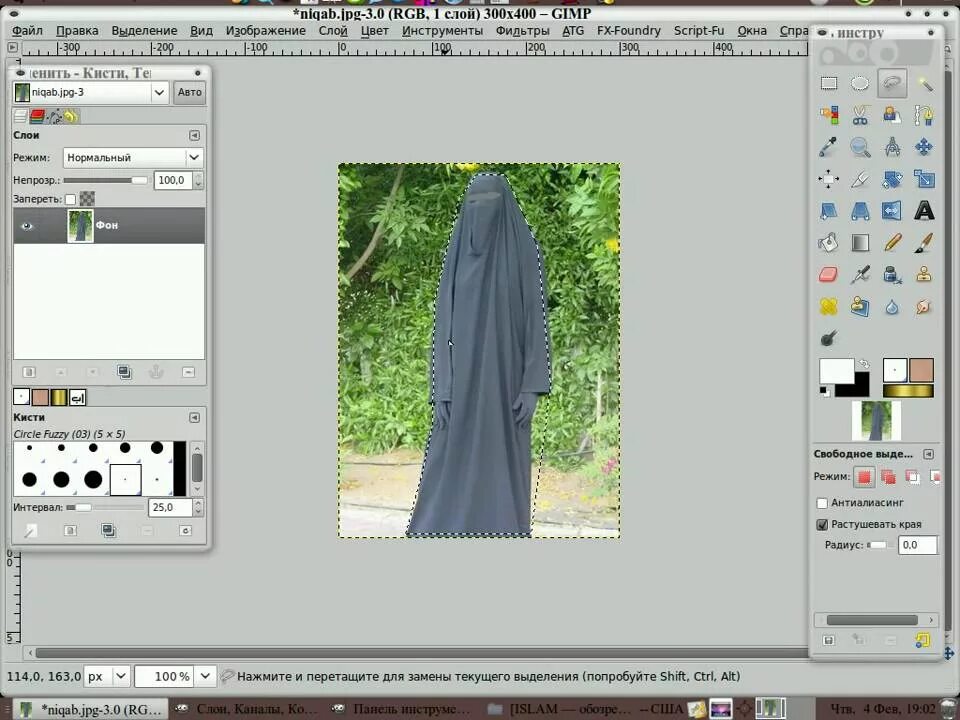Viewport: 960px width, 720px height.
Task: Select the Eraser tool
Action: [x=828, y=274]
